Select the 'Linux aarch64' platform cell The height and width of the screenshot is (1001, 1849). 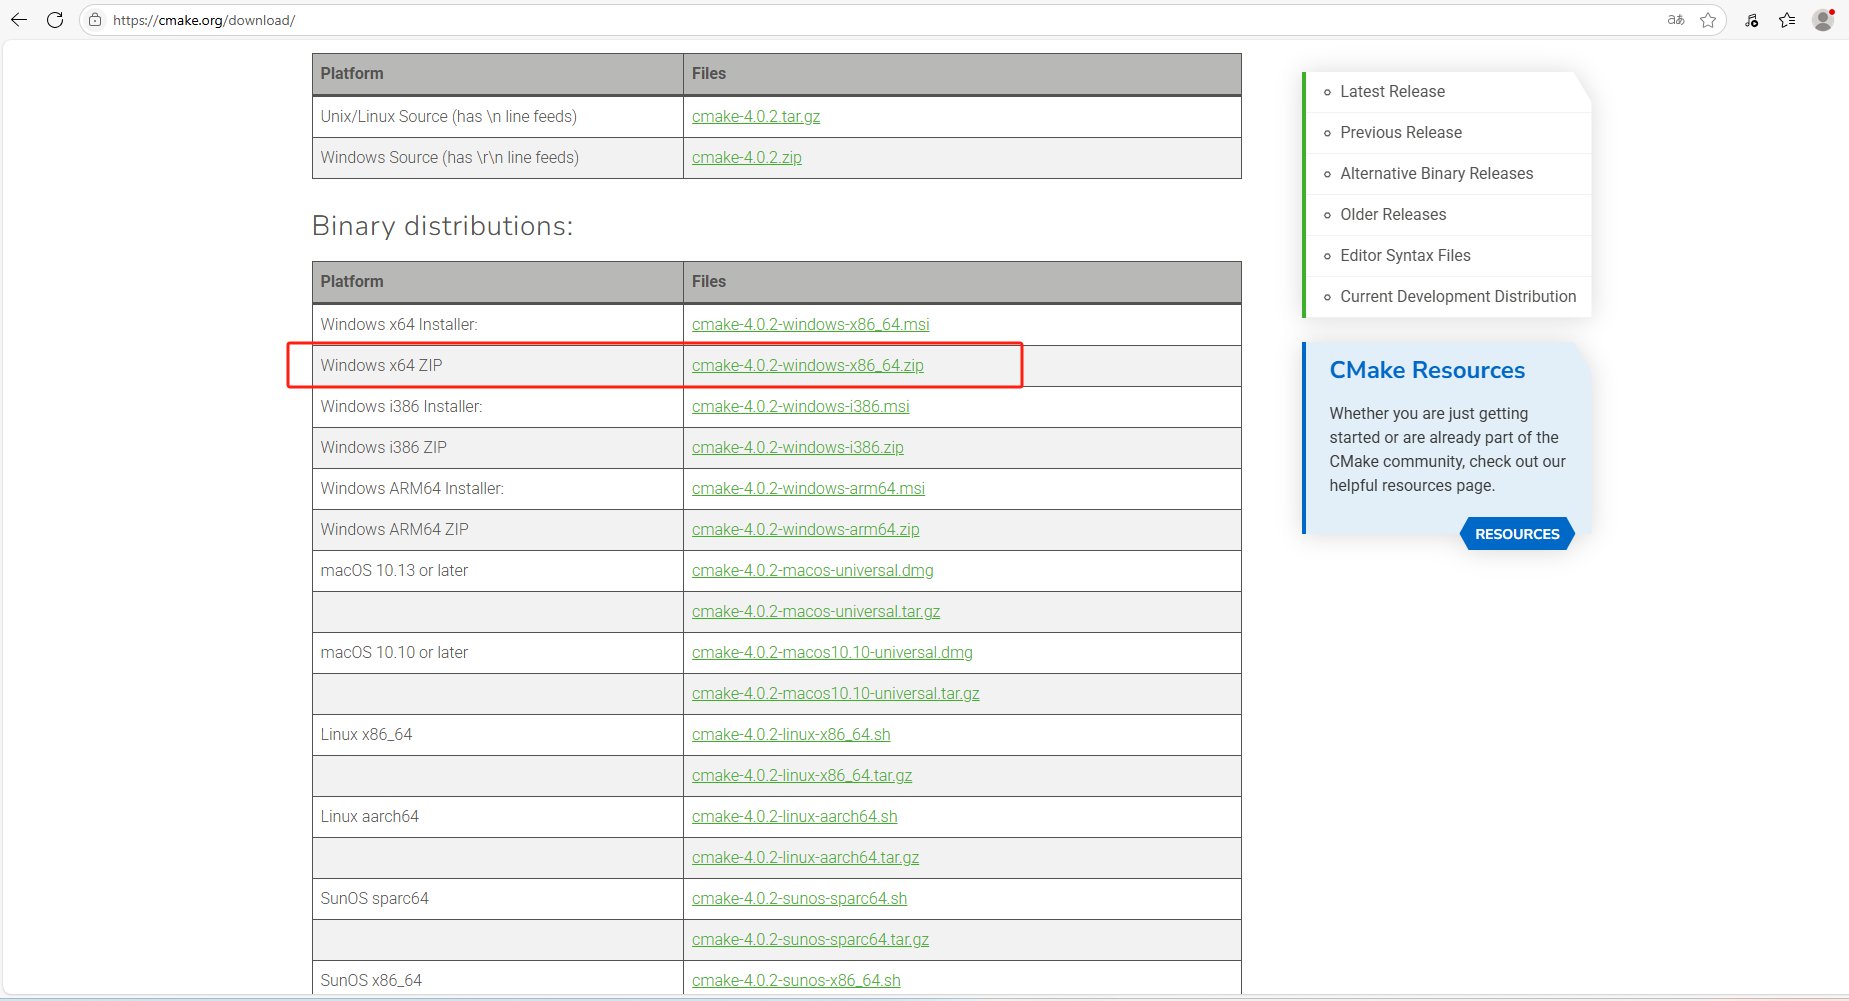coord(497,816)
